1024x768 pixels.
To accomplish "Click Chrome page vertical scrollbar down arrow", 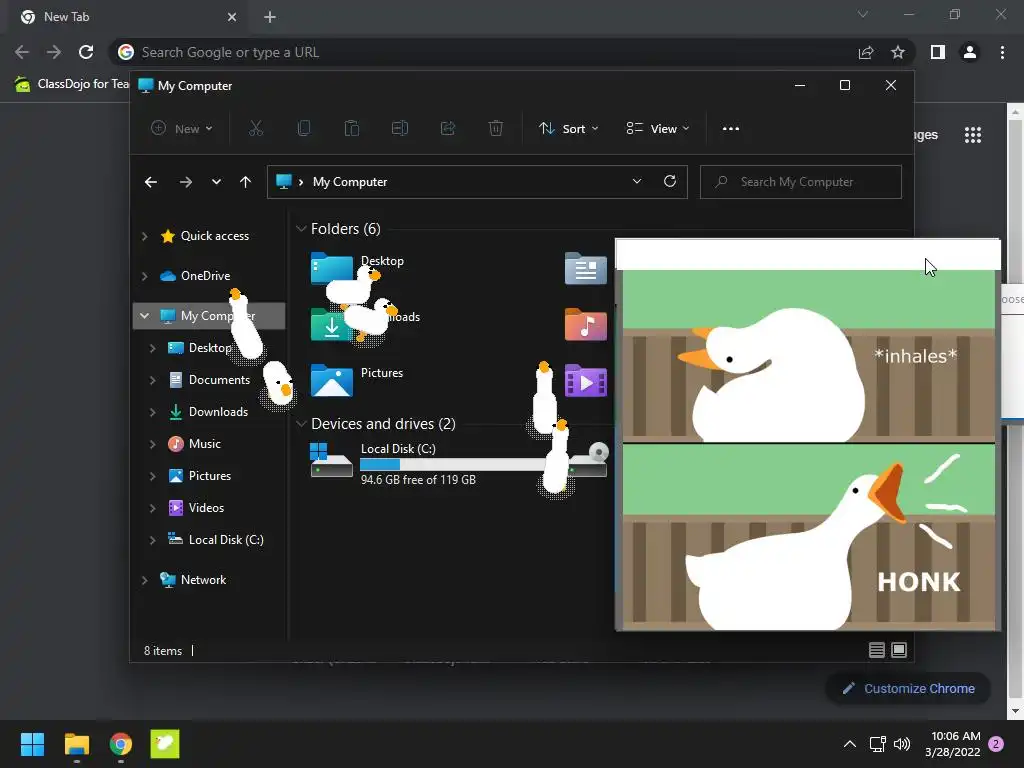I will point(1015,711).
